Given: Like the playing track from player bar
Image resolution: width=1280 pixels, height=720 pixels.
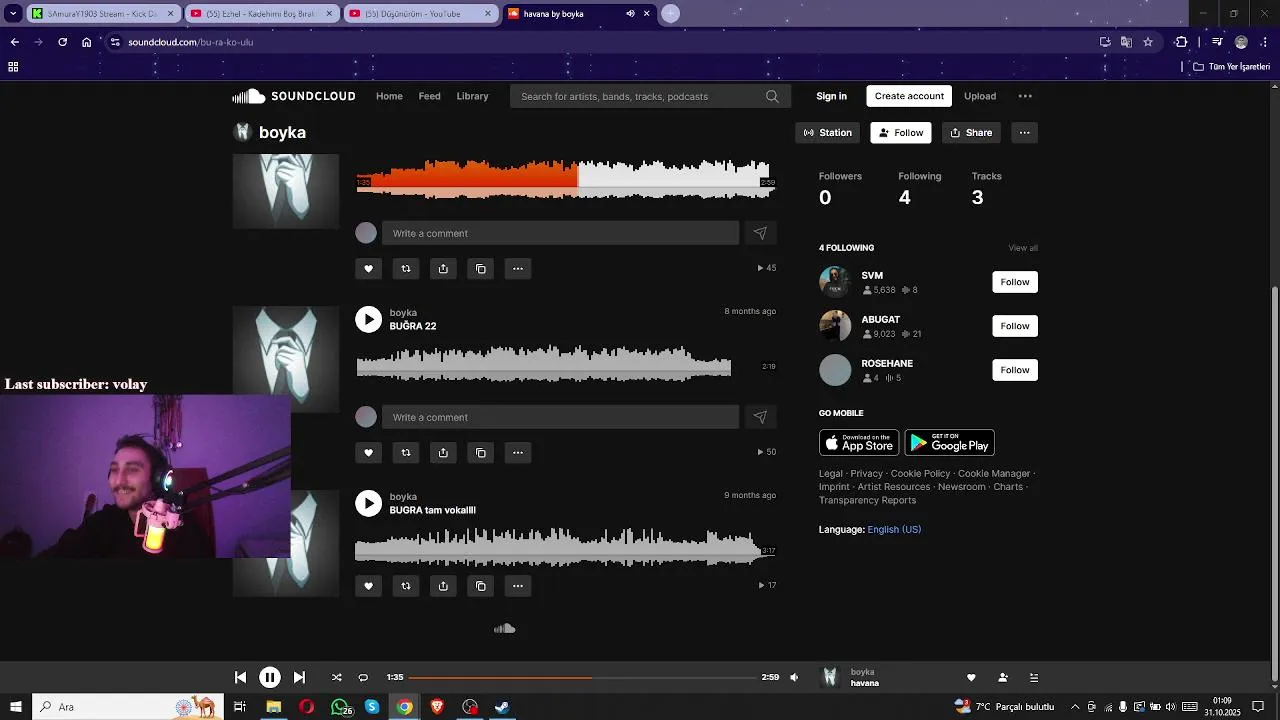Looking at the screenshot, I should point(970,677).
